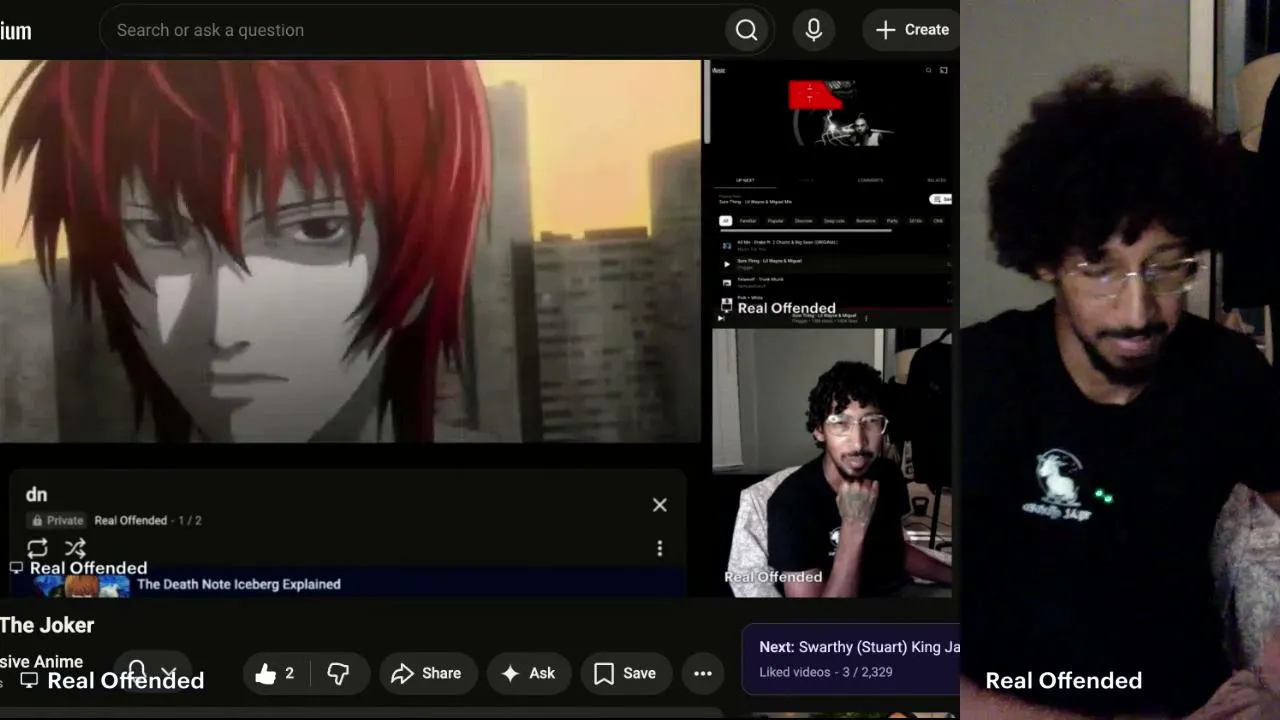Screen dimensions: 1280x720
Task: Open the "Next: Swarthy (Stuart) King" card
Action: 851,658
